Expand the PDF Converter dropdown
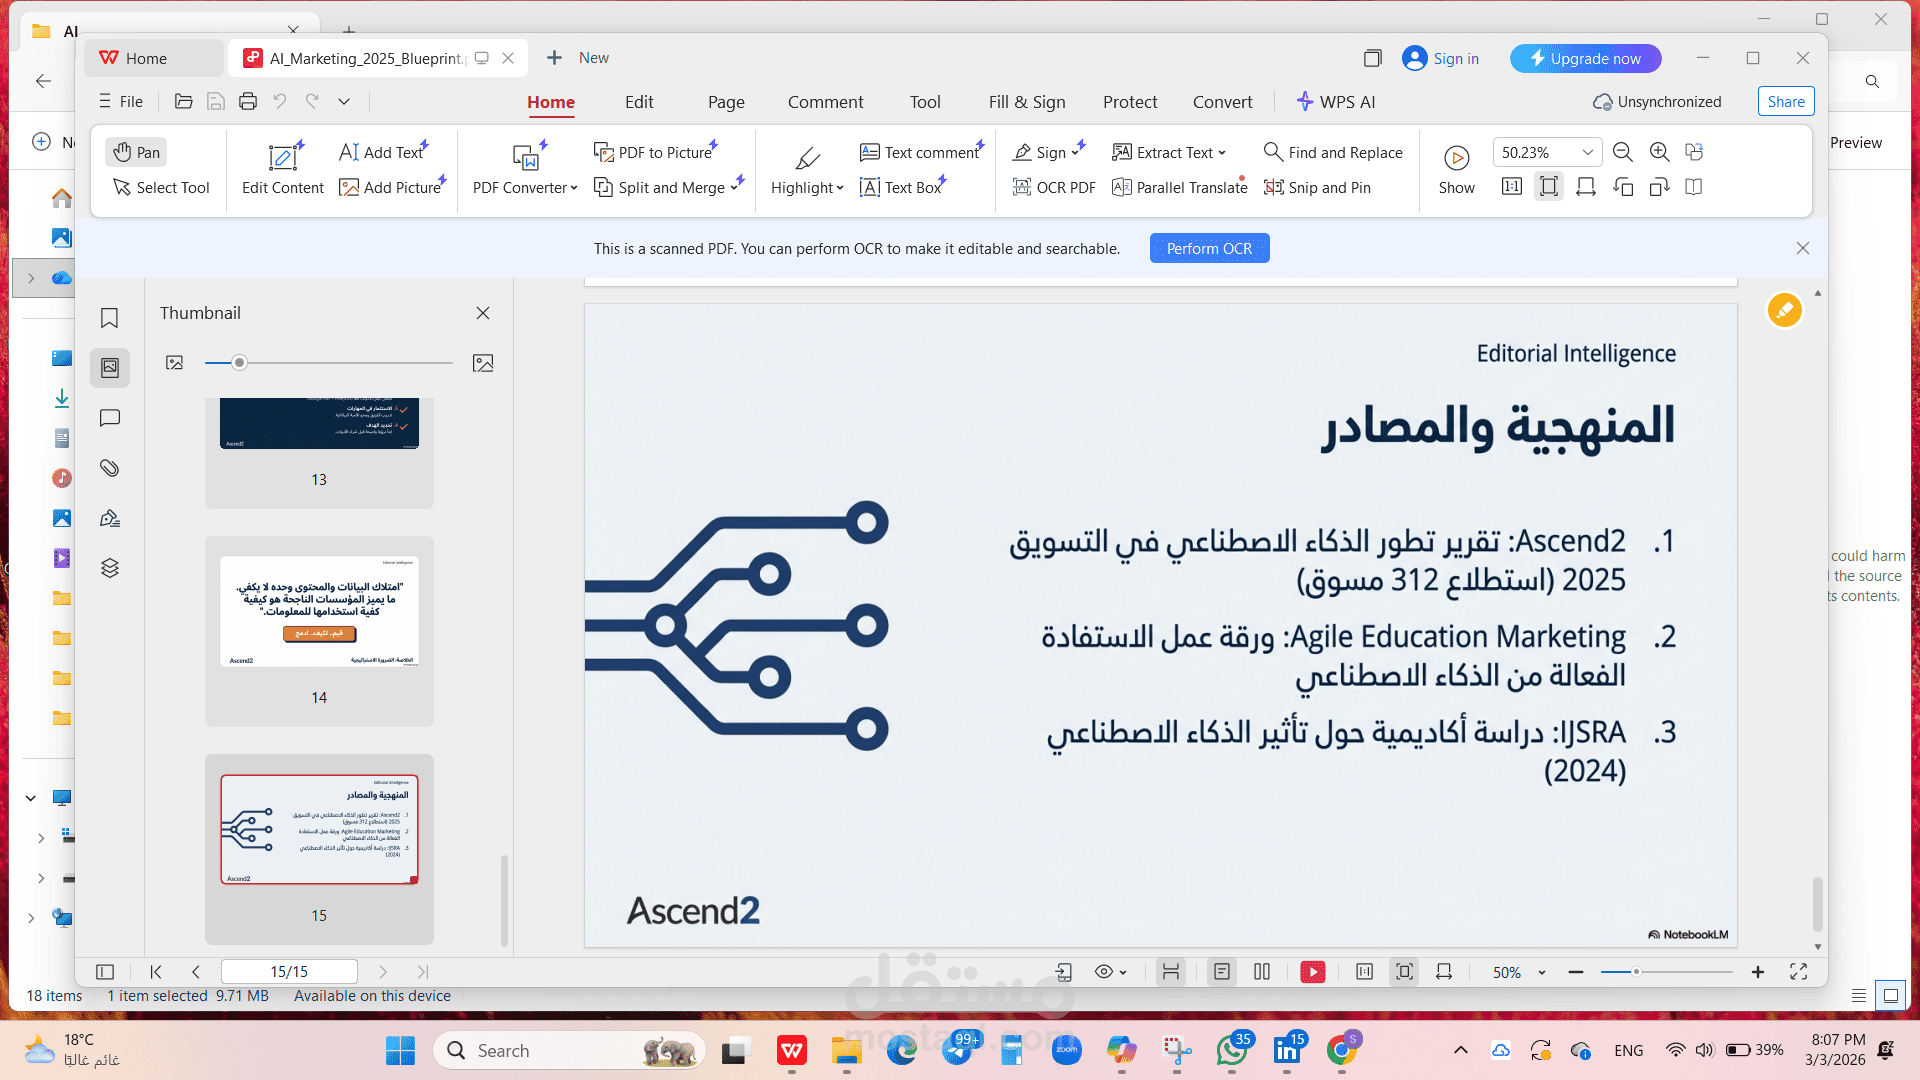This screenshot has height=1080, width=1920. click(x=574, y=188)
